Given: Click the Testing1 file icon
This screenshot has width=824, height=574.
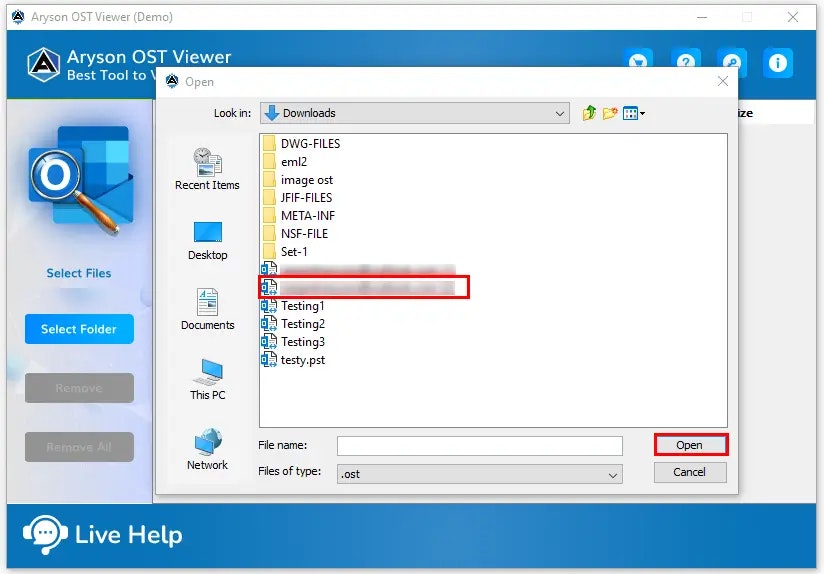Looking at the screenshot, I should [x=269, y=306].
